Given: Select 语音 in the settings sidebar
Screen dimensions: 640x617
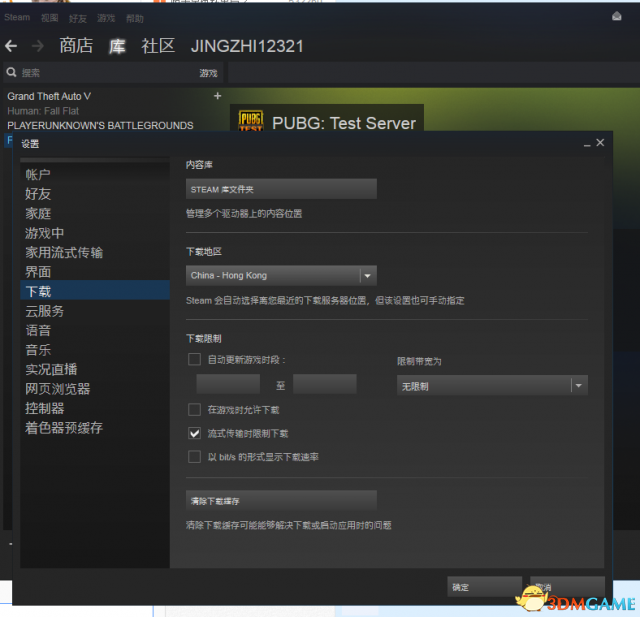Looking at the screenshot, I should 95,331.
